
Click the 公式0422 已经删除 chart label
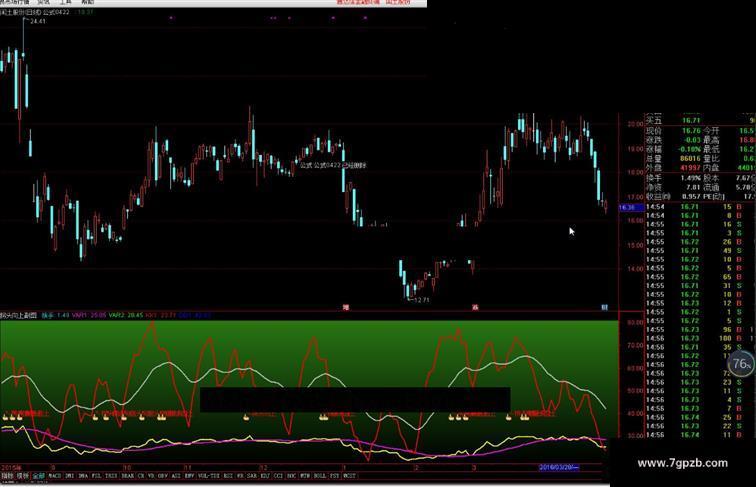pos(333,165)
